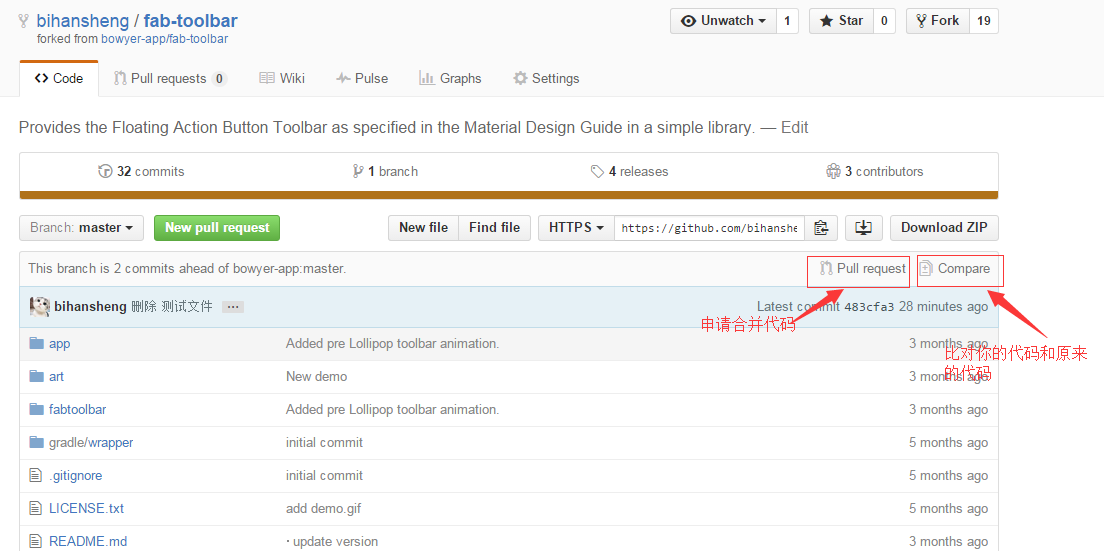Click the watchers count 1
Viewport: 1104px width, 551px height.
[x=787, y=21]
